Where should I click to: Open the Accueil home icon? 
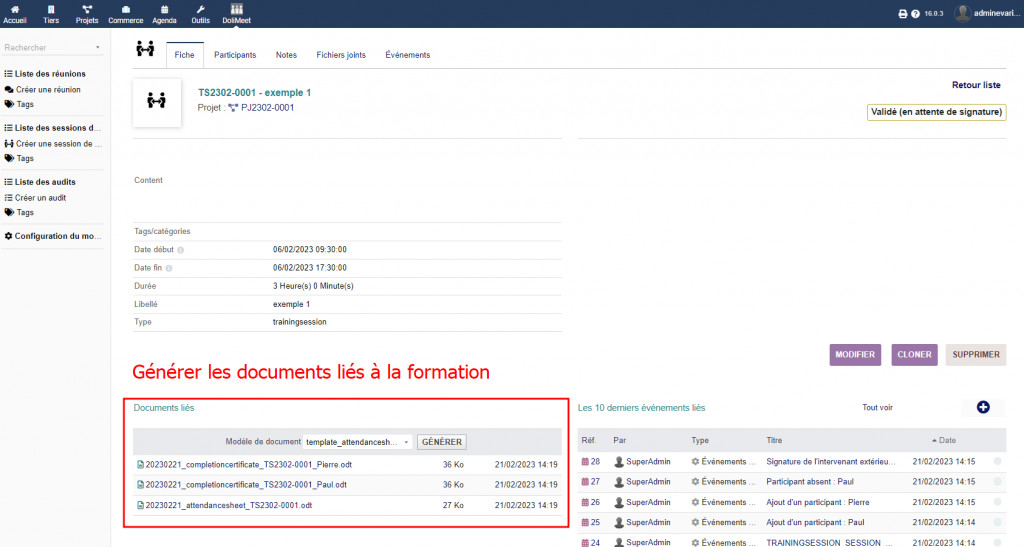point(15,10)
